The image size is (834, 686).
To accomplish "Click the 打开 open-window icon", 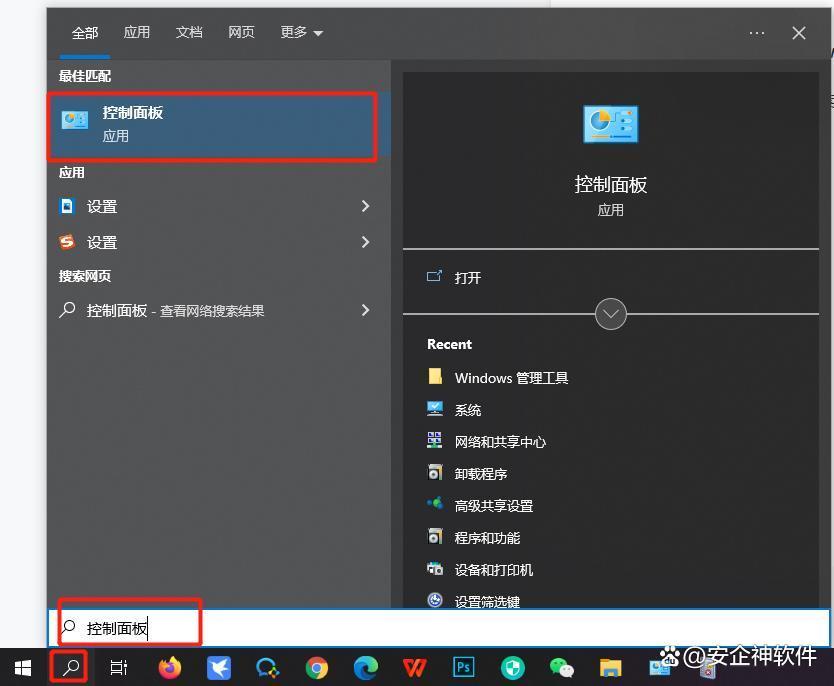I will (435, 276).
